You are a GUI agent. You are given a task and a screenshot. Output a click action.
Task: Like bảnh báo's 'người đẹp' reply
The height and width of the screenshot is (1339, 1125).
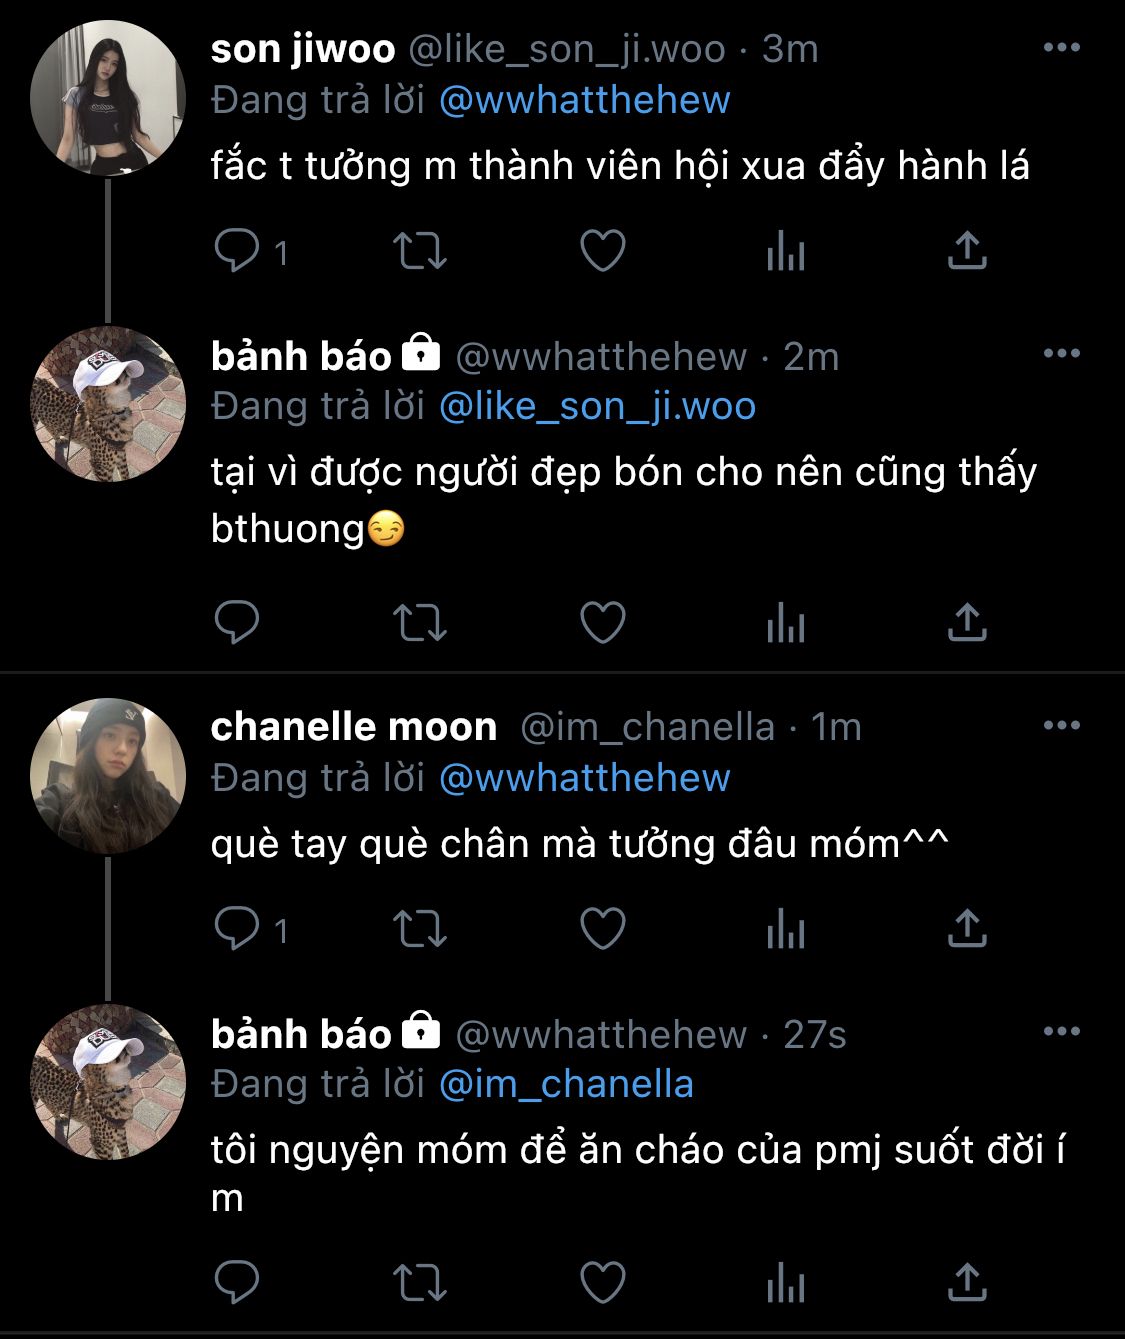[603, 622]
